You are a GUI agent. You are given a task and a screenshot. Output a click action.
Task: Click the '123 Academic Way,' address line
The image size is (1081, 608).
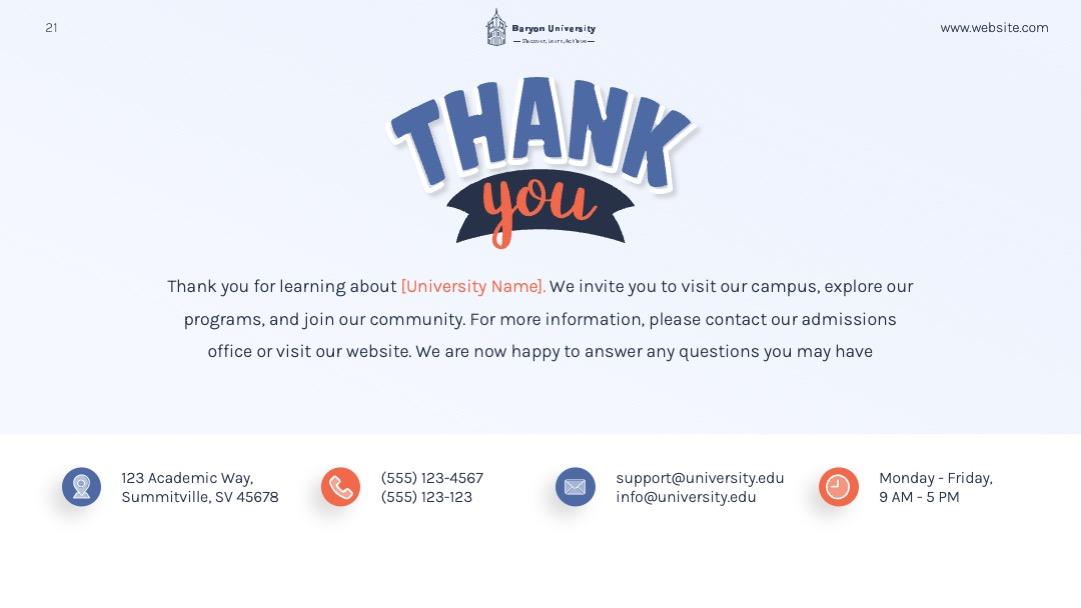(187, 478)
